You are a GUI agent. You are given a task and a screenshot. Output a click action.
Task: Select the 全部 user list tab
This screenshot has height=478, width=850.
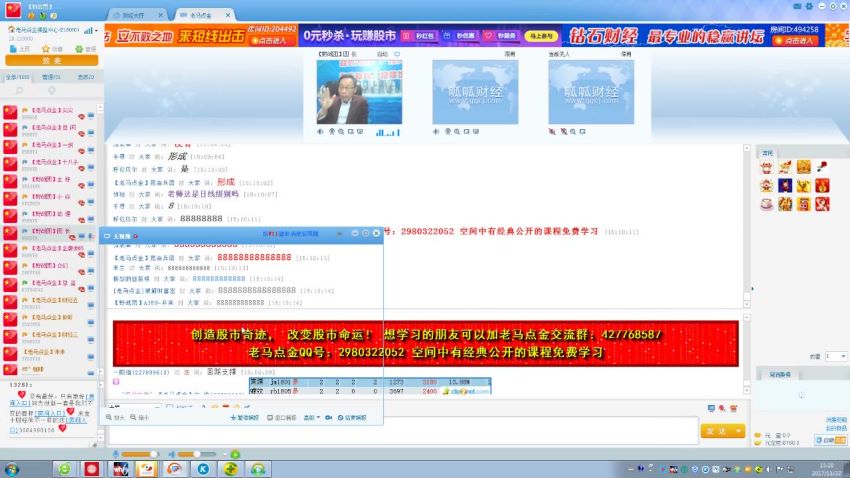coord(17,77)
